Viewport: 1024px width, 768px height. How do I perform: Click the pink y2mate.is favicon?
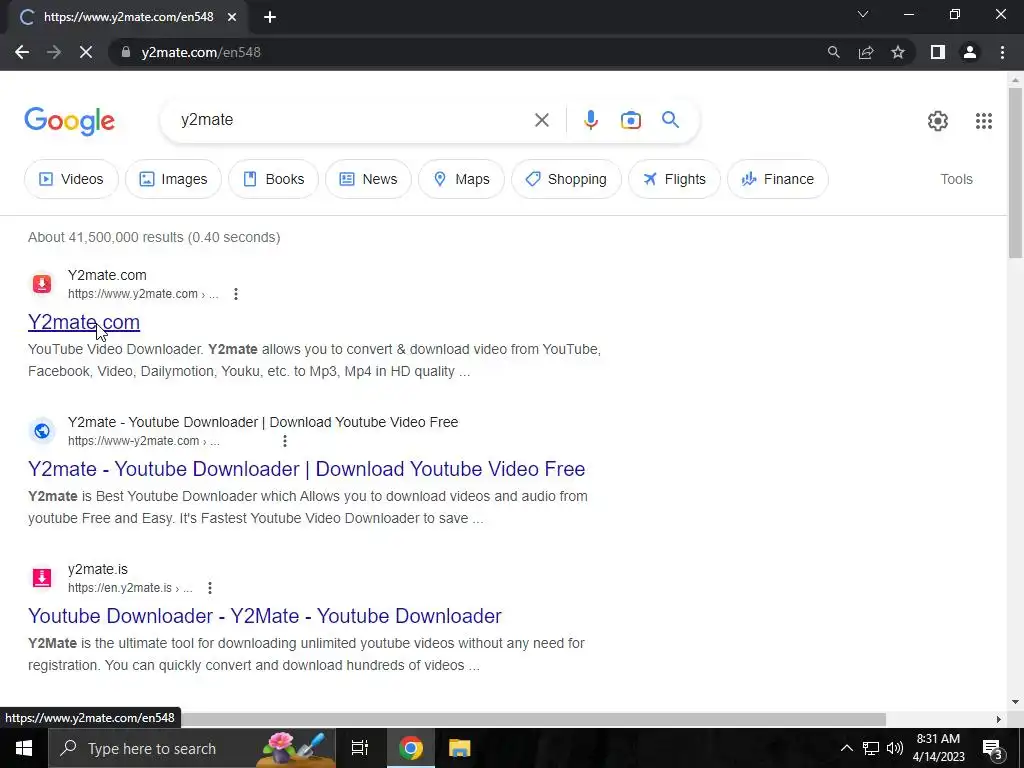pyautogui.click(x=42, y=578)
